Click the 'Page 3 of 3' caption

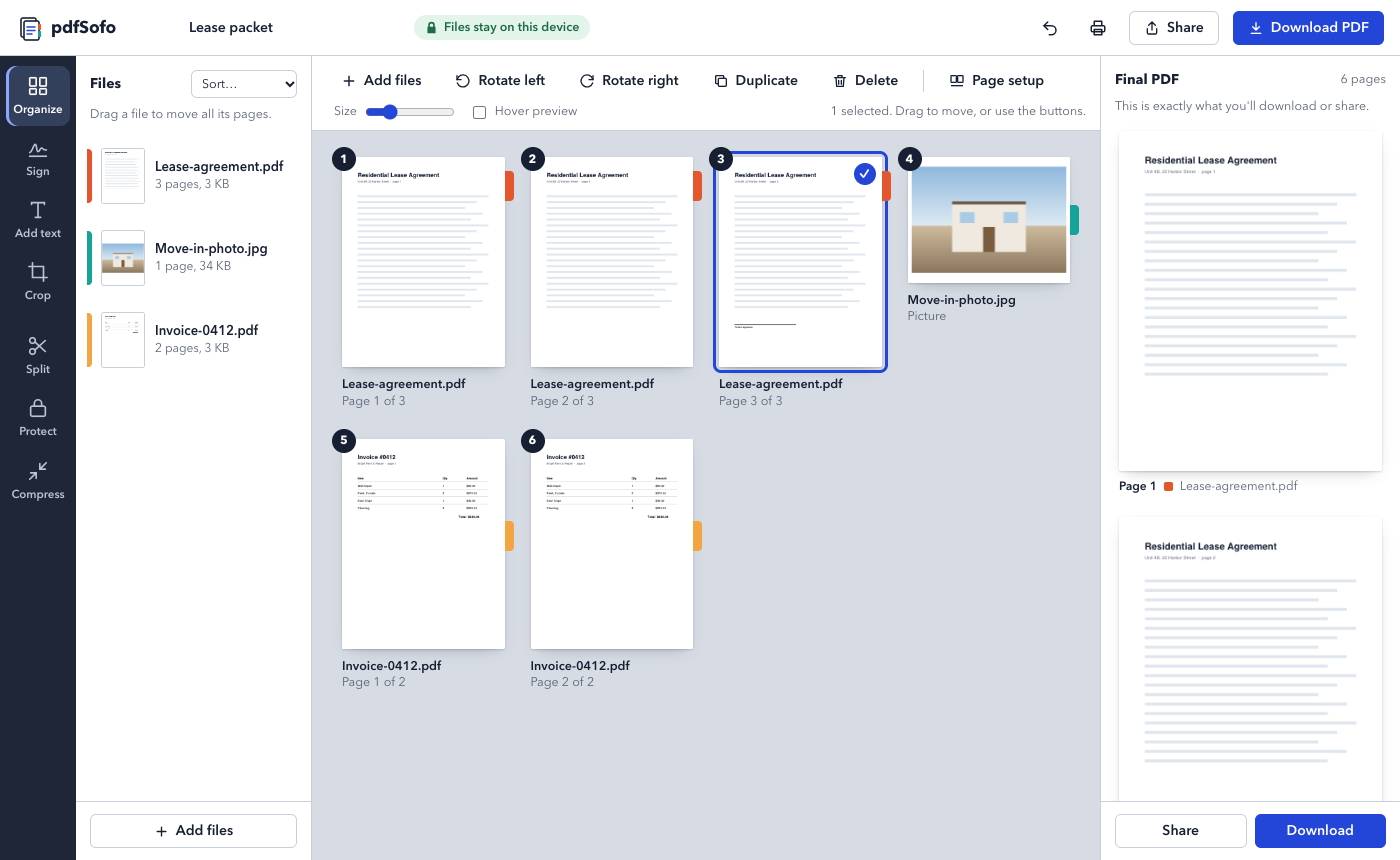point(751,401)
